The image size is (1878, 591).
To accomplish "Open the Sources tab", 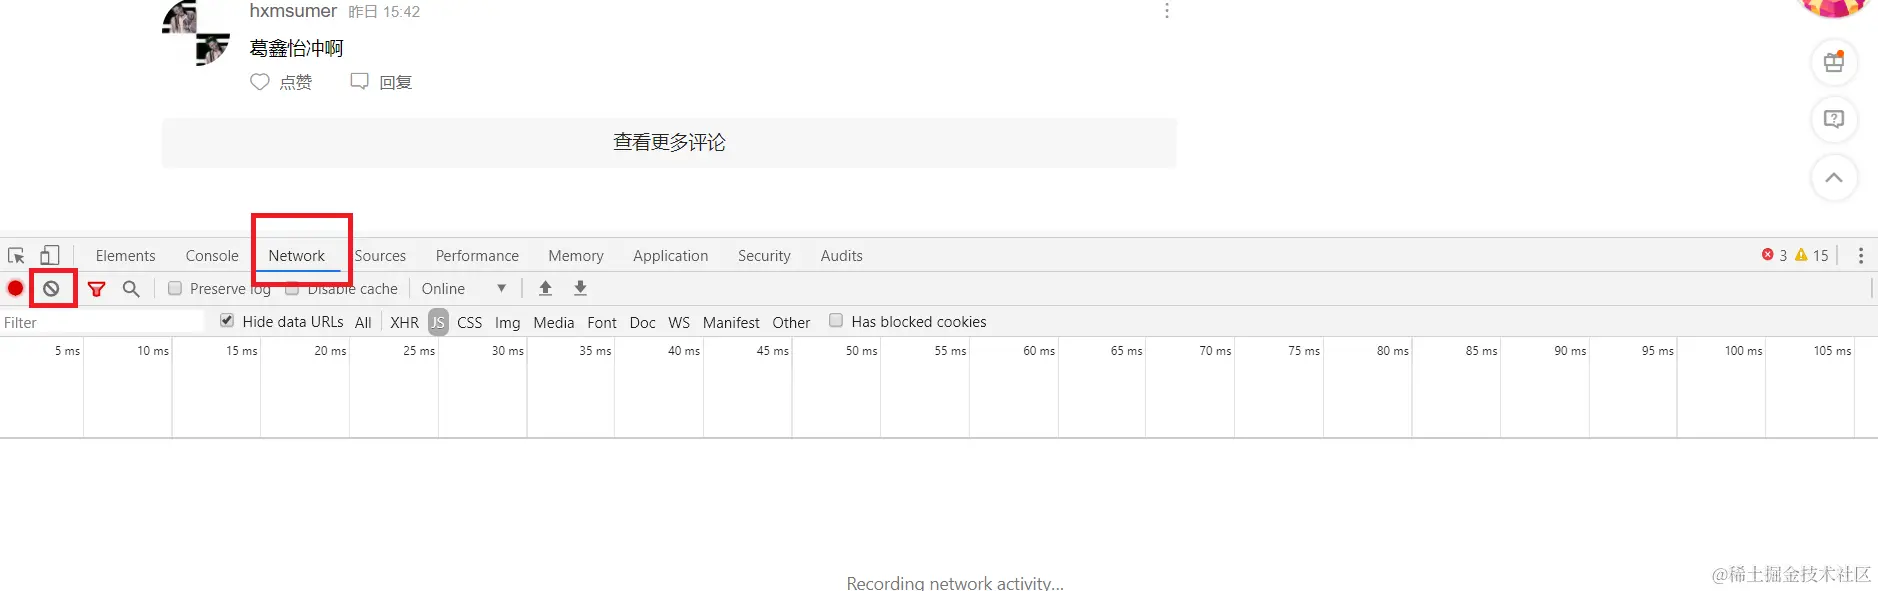I will (380, 256).
